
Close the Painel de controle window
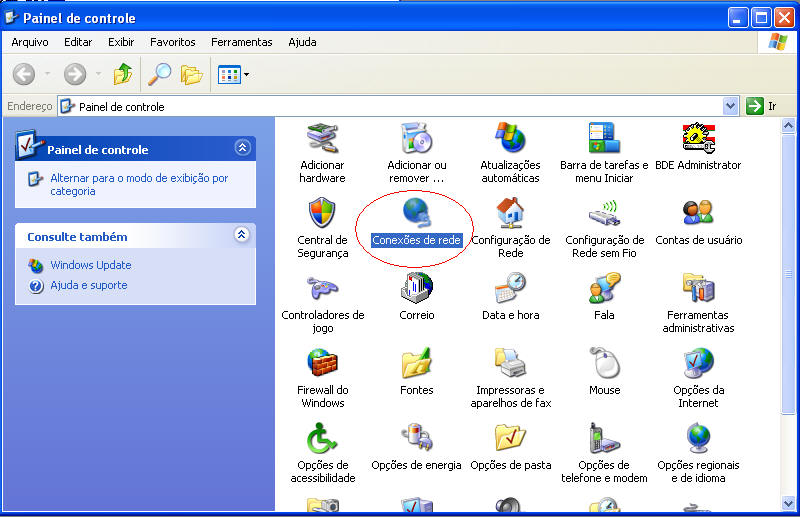click(x=784, y=18)
